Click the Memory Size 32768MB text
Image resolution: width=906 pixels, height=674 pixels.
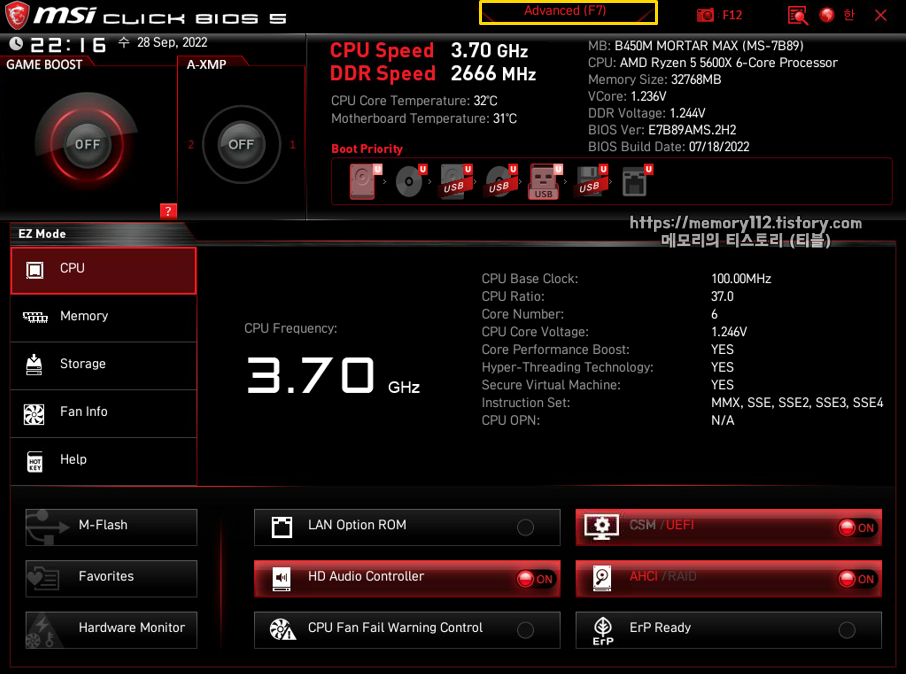click(655, 80)
